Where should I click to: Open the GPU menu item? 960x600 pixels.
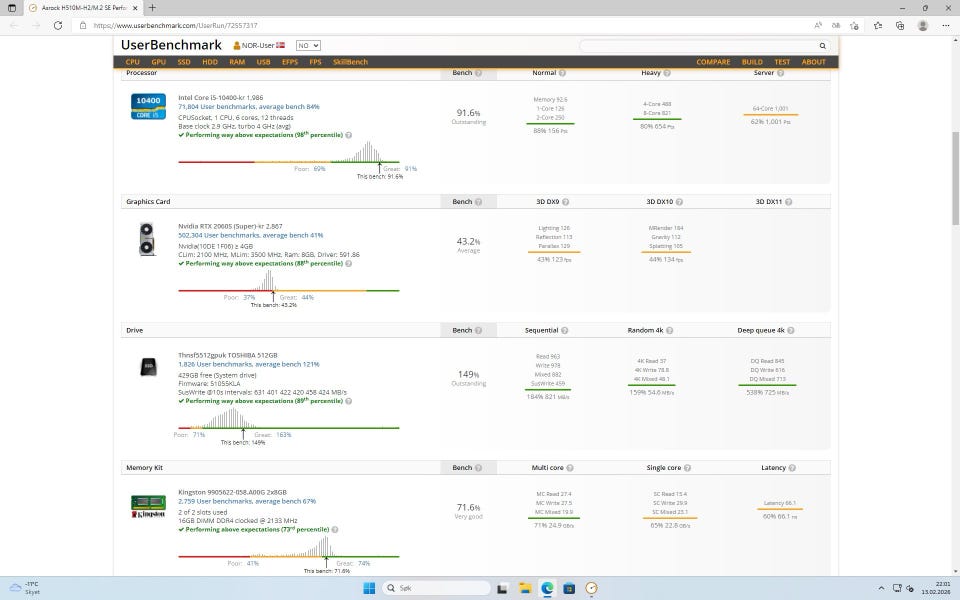pos(159,62)
